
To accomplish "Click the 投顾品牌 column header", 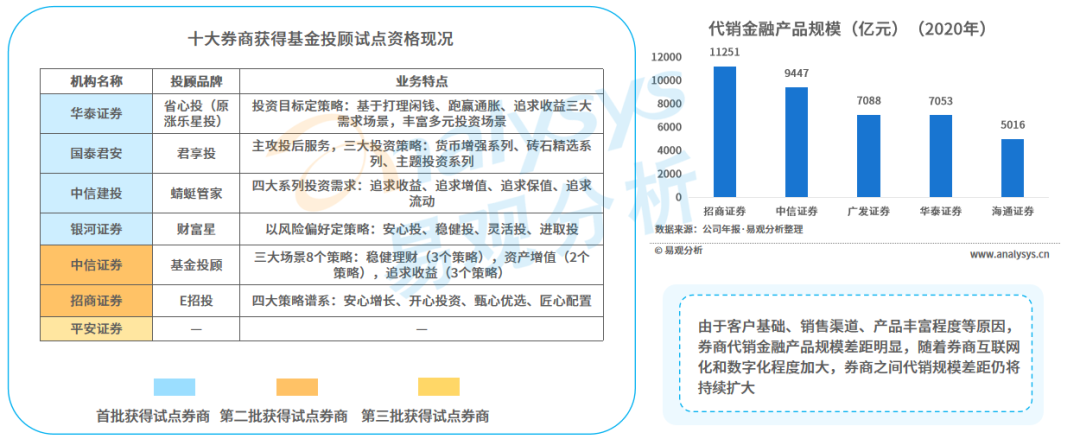I will (196, 81).
